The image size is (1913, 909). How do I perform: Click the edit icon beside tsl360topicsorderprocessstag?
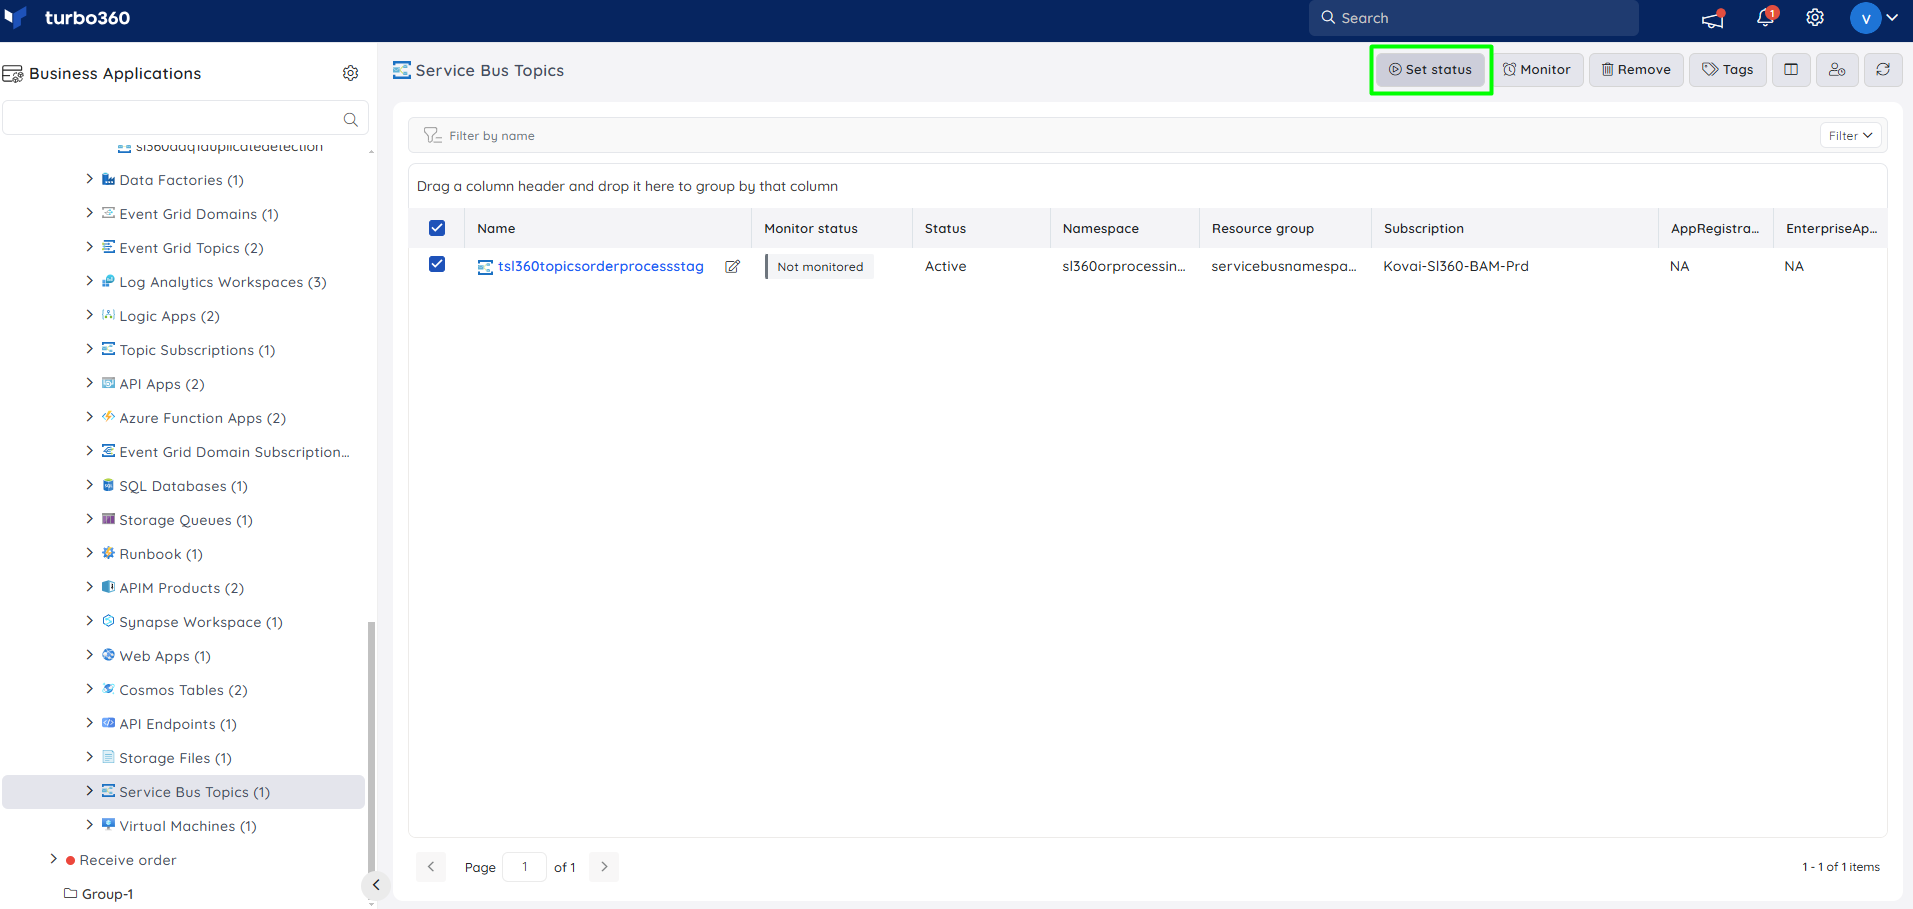pyautogui.click(x=732, y=267)
